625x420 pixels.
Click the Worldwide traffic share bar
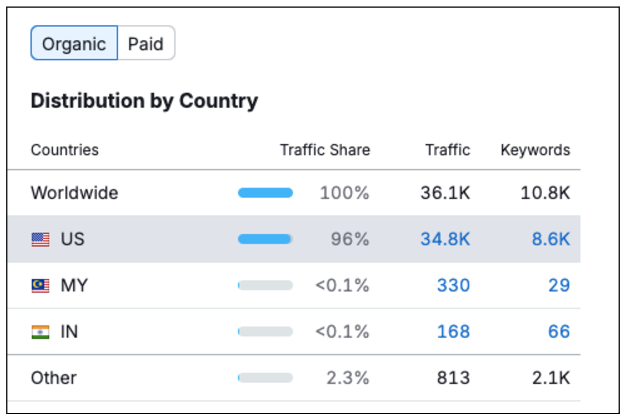(265, 193)
